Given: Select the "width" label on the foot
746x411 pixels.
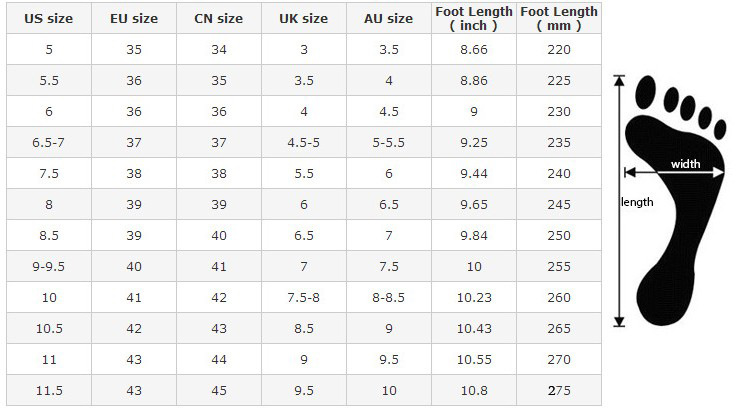Looking at the screenshot, I should pos(685,164).
